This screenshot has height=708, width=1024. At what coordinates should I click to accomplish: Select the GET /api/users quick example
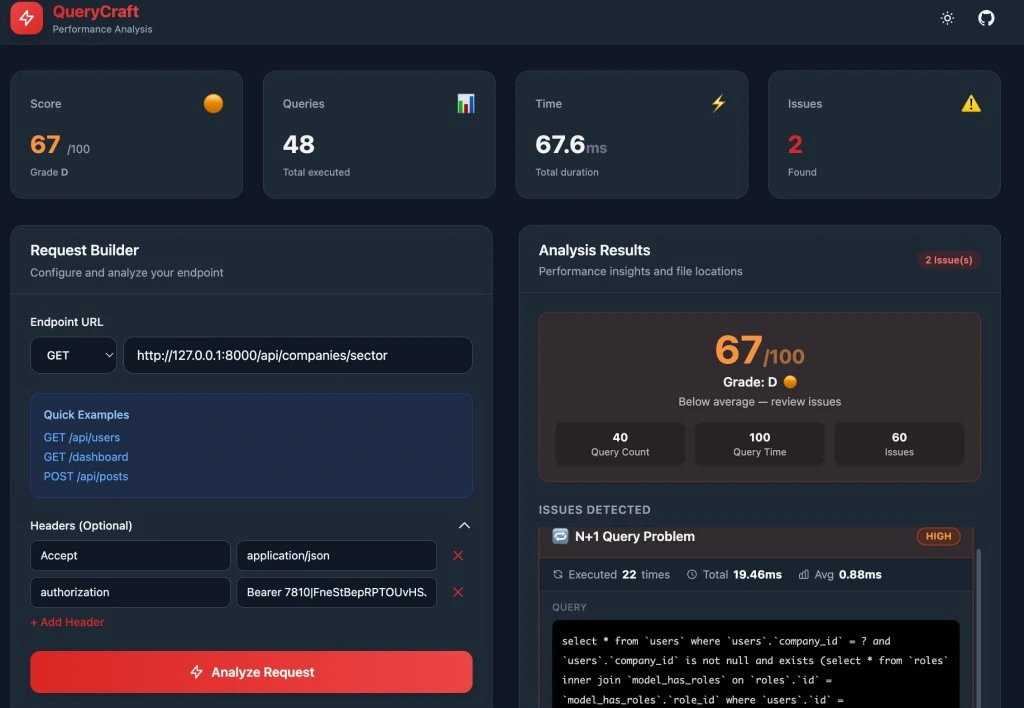[x=83, y=437]
